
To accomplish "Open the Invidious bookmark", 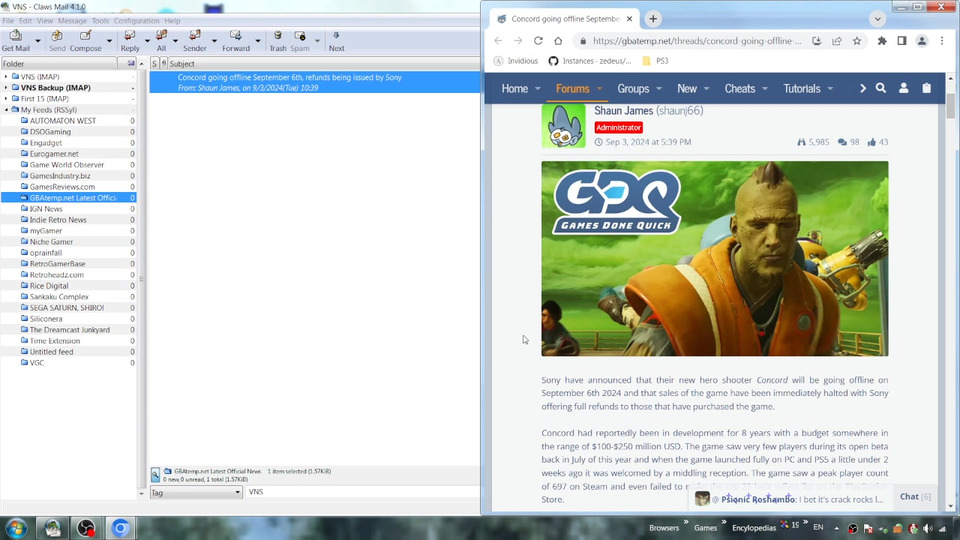I will tap(516, 61).
